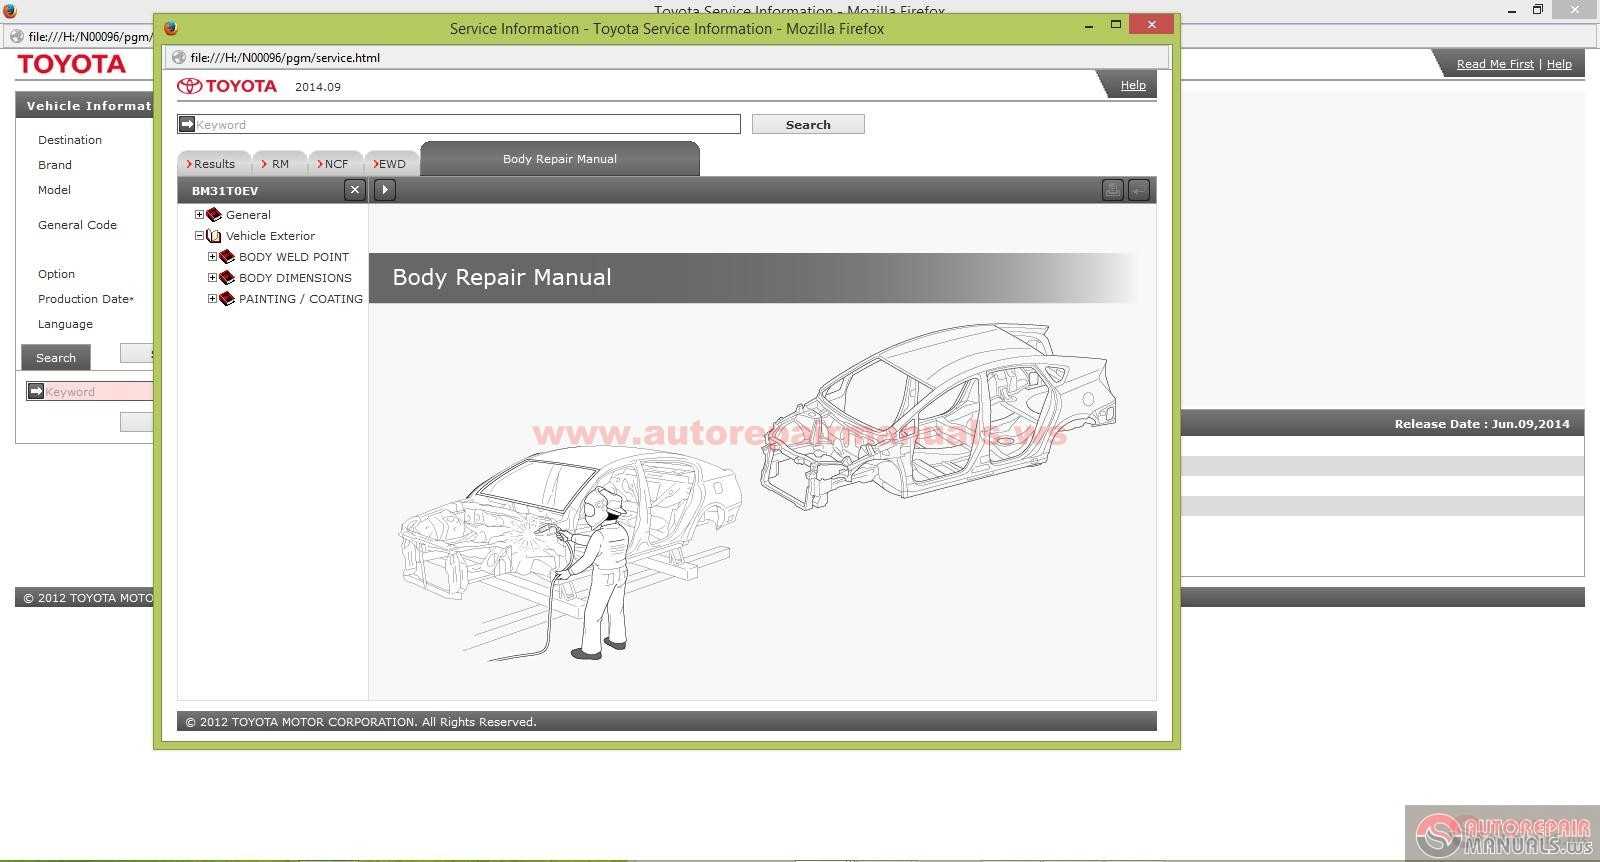Screen dimensions: 1600x862
Task: Open the Help link in the service window
Action: [x=1133, y=86]
